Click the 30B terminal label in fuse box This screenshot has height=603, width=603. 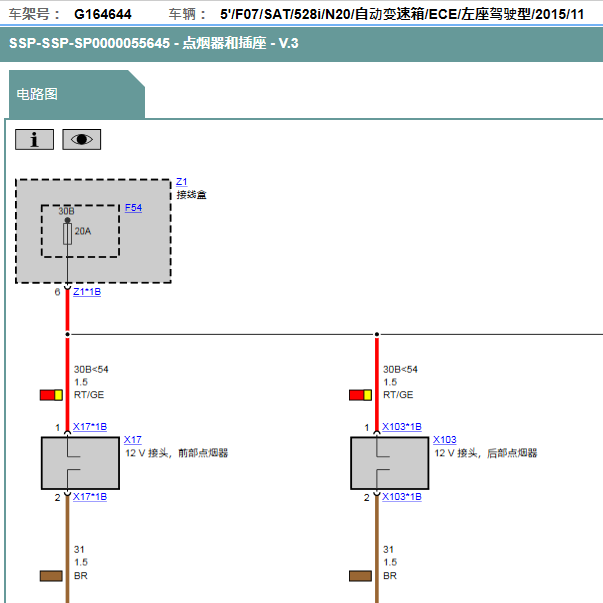[x=66, y=211]
